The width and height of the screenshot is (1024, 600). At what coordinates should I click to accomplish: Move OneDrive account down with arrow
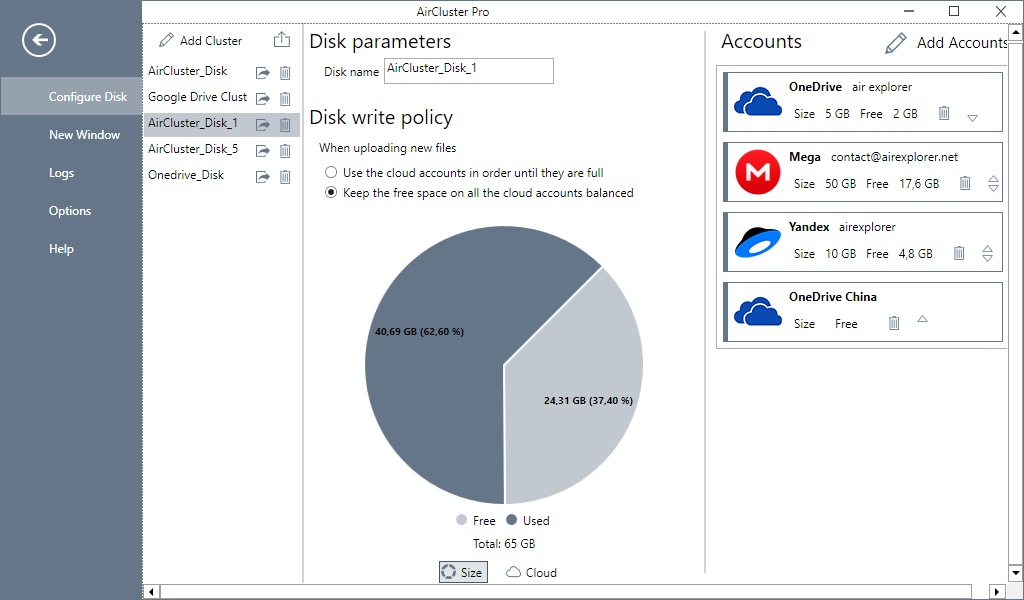(x=972, y=118)
